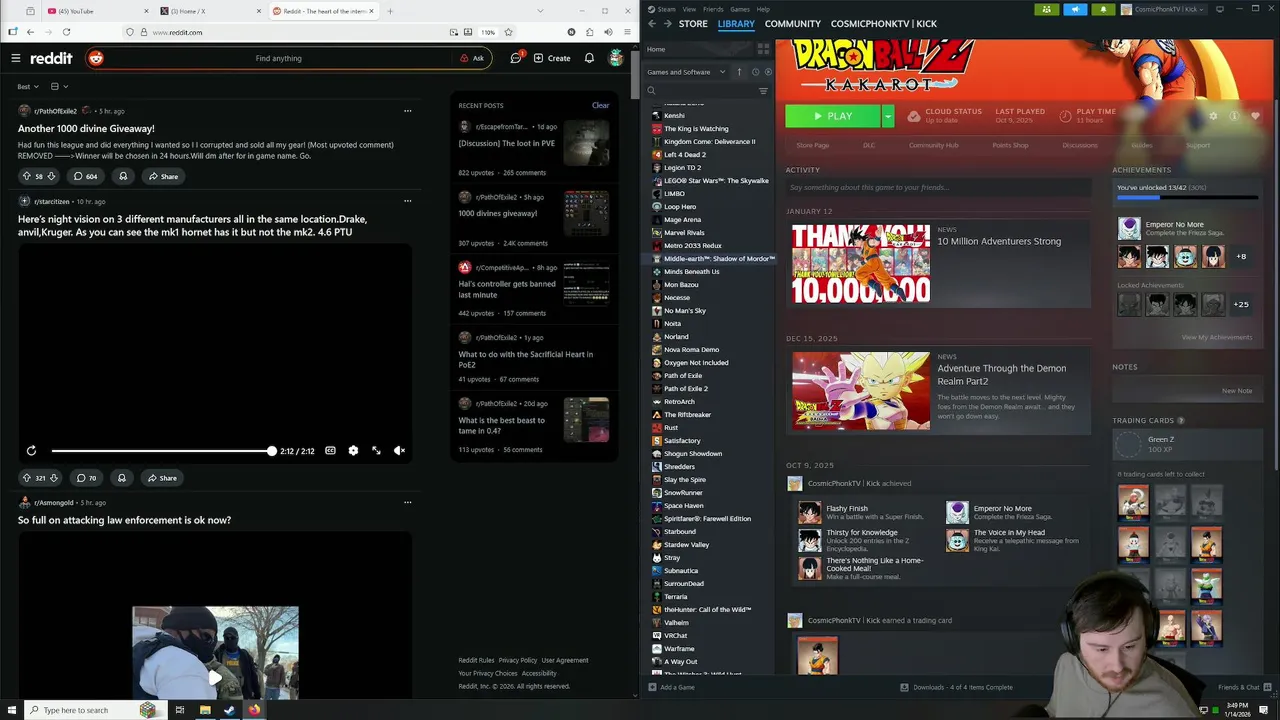The width and height of the screenshot is (1280, 720).
Task: Bookmark this page with the star icon
Action: tap(509, 32)
